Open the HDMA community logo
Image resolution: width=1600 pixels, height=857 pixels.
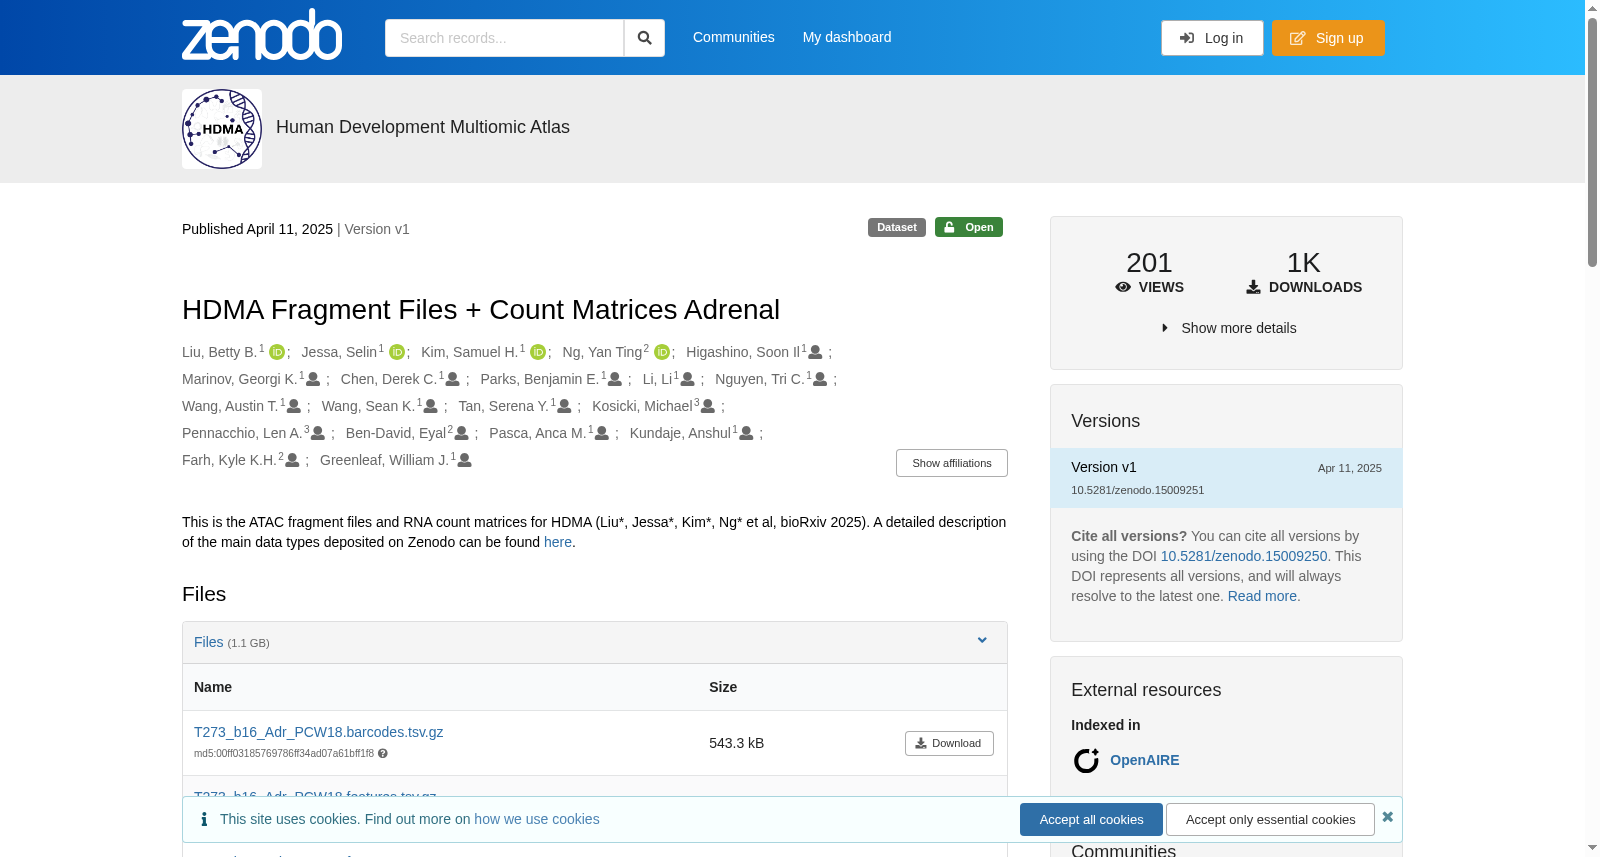tap(222, 129)
